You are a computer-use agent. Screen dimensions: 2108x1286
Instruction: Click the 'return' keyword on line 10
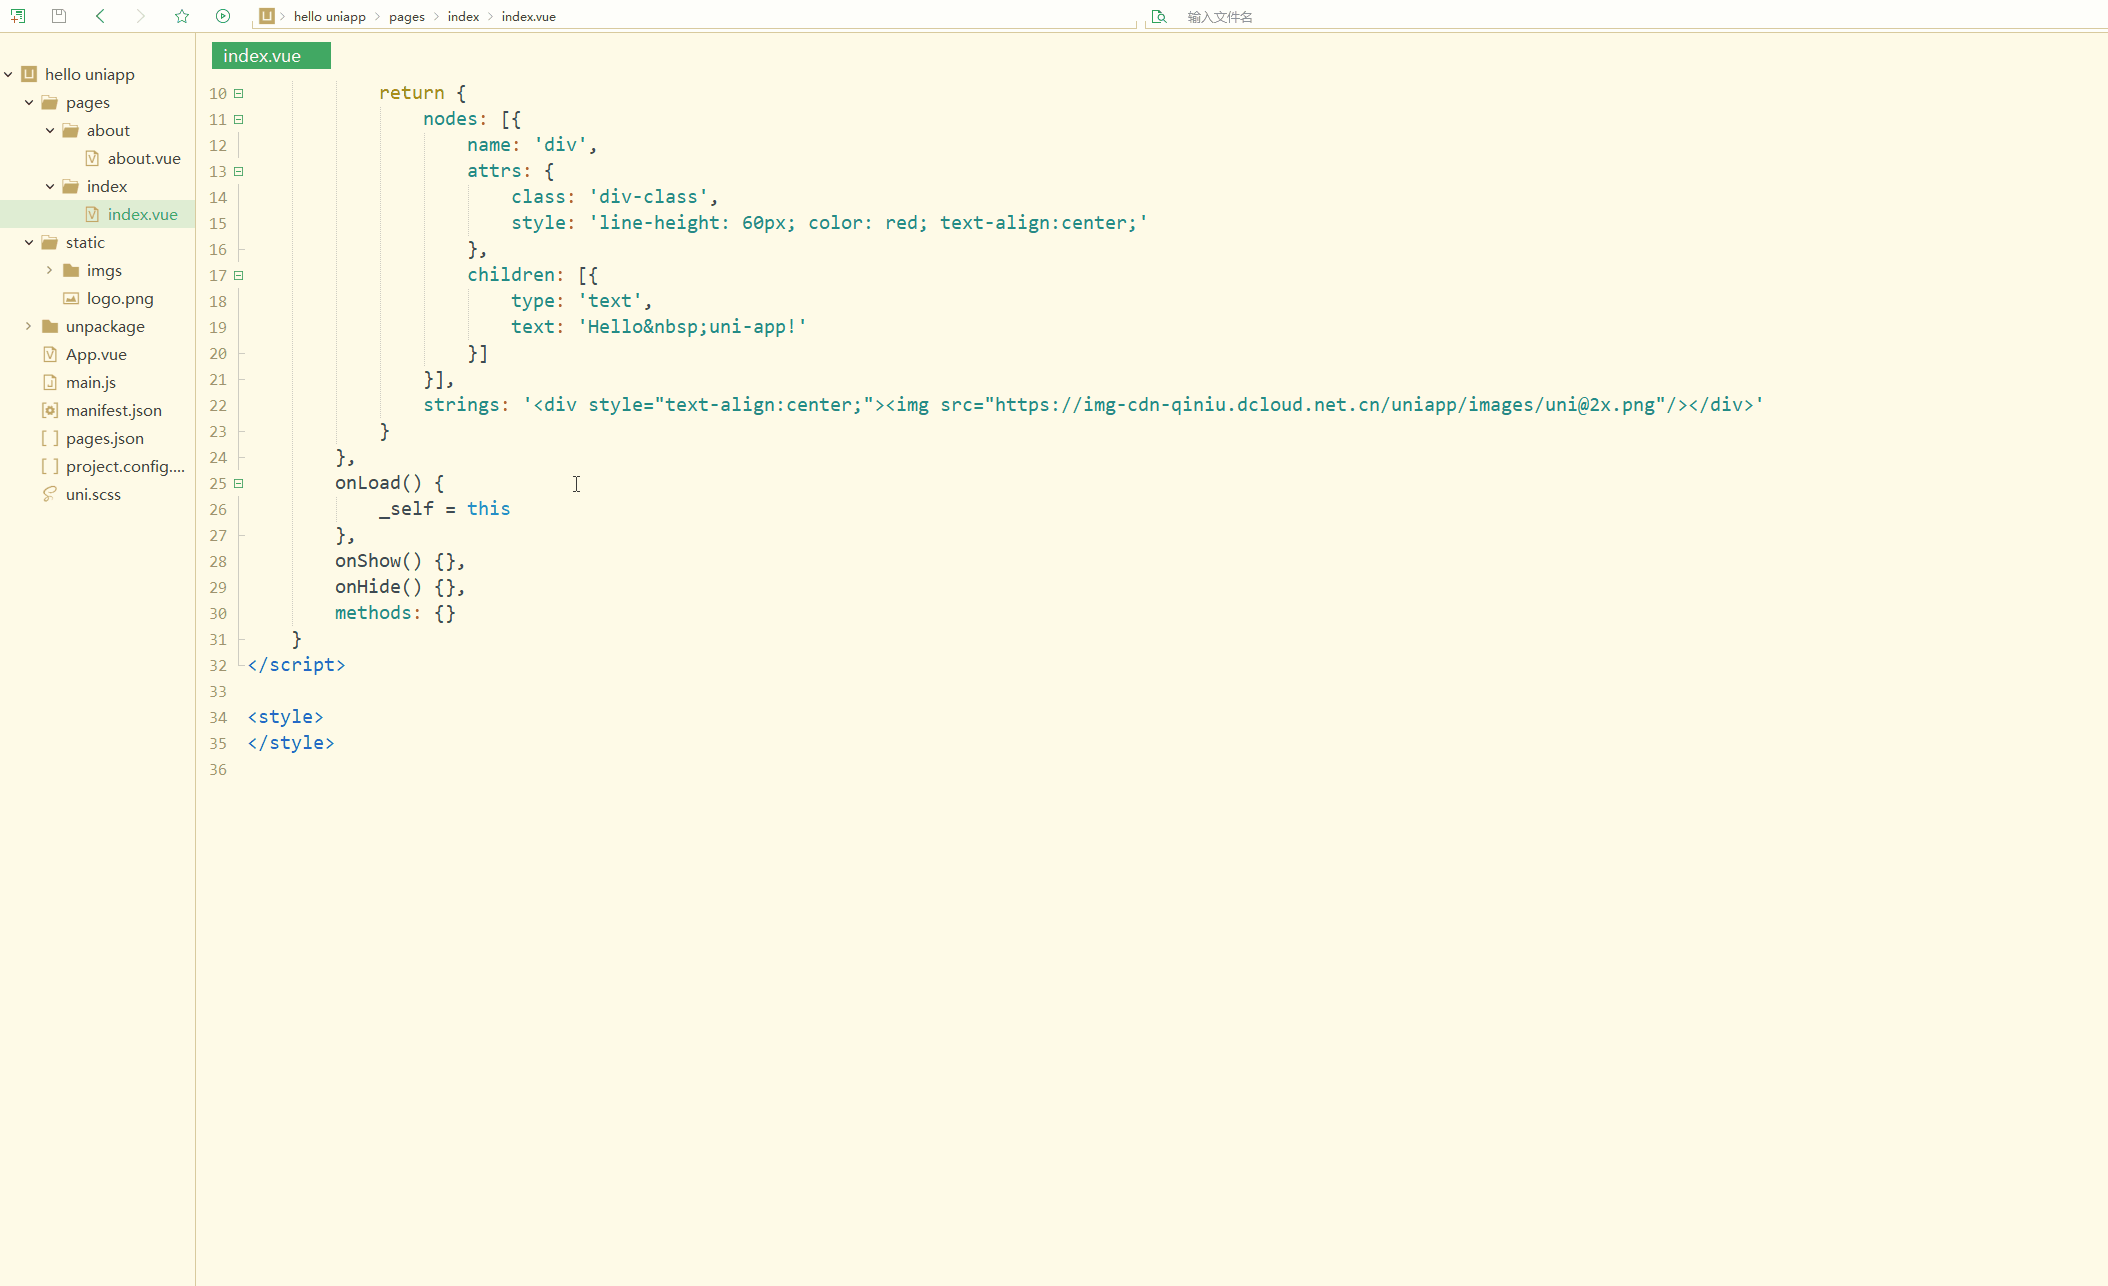coord(412,93)
